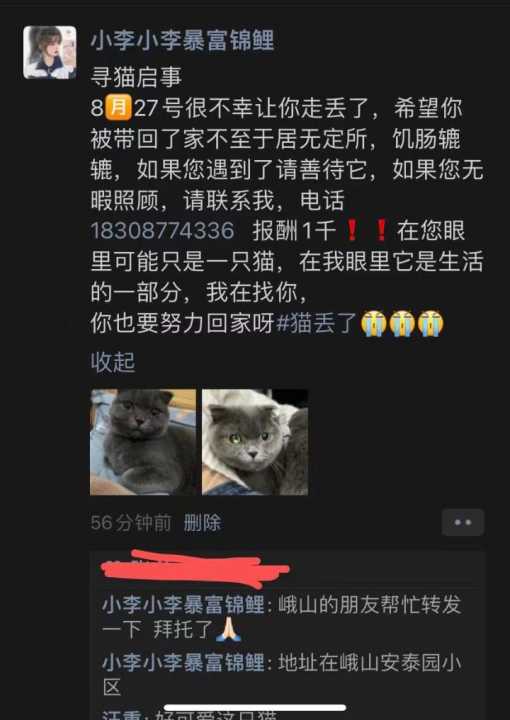Tap the first crying emoji in the post
Viewport: 510px width, 720px height.
click(373, 323)
